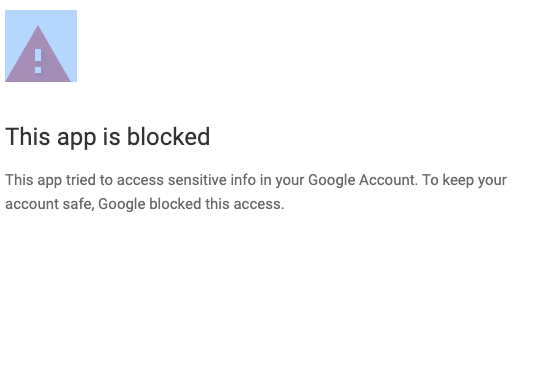Click the light blue square behind the warning icon
Screen dimensions: 547x372
41,46
